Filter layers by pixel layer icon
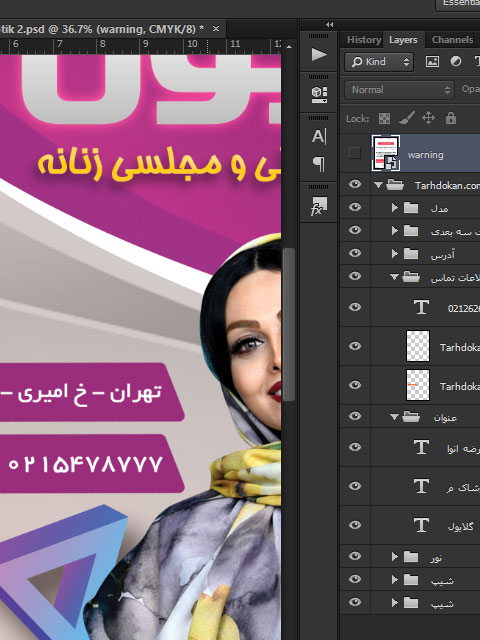Screen dimensions: 480x640 (432, 62)
